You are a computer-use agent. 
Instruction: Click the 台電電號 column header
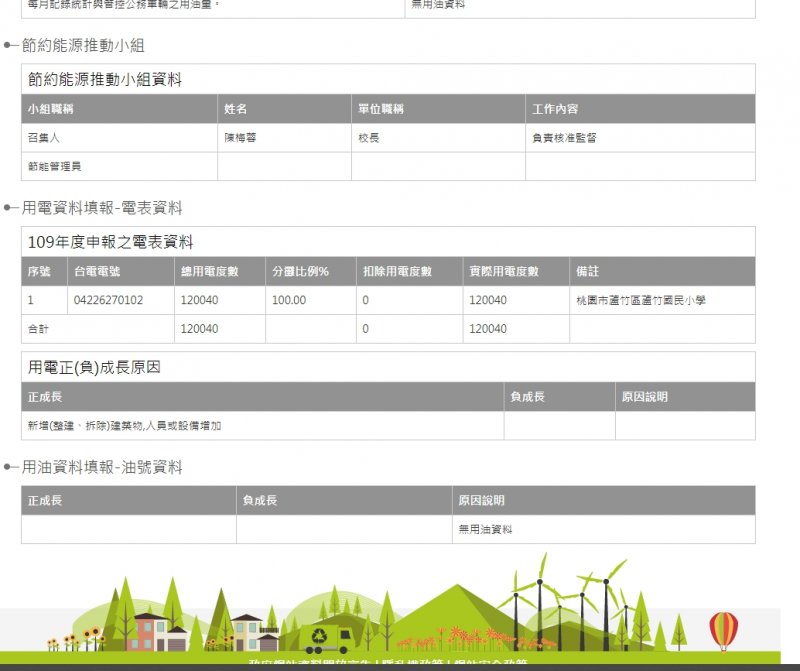[x=97, y=271]
